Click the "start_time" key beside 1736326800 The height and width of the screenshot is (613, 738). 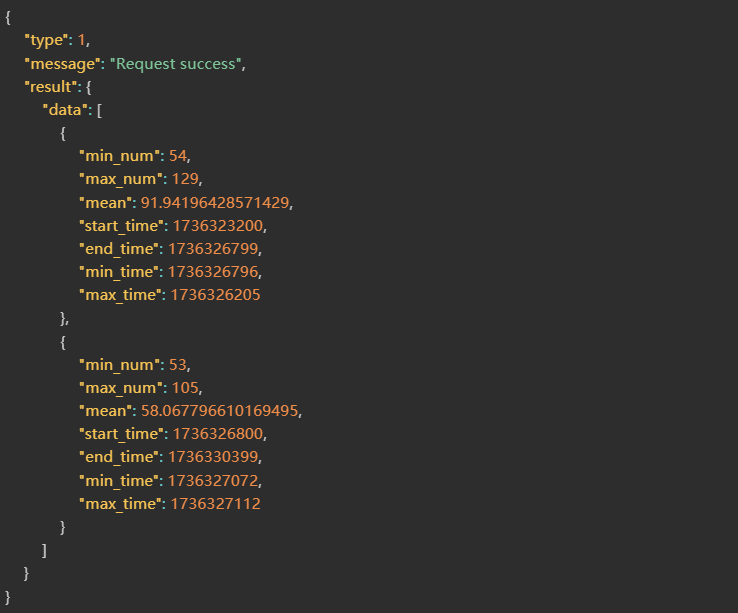[x=121, y=434]
